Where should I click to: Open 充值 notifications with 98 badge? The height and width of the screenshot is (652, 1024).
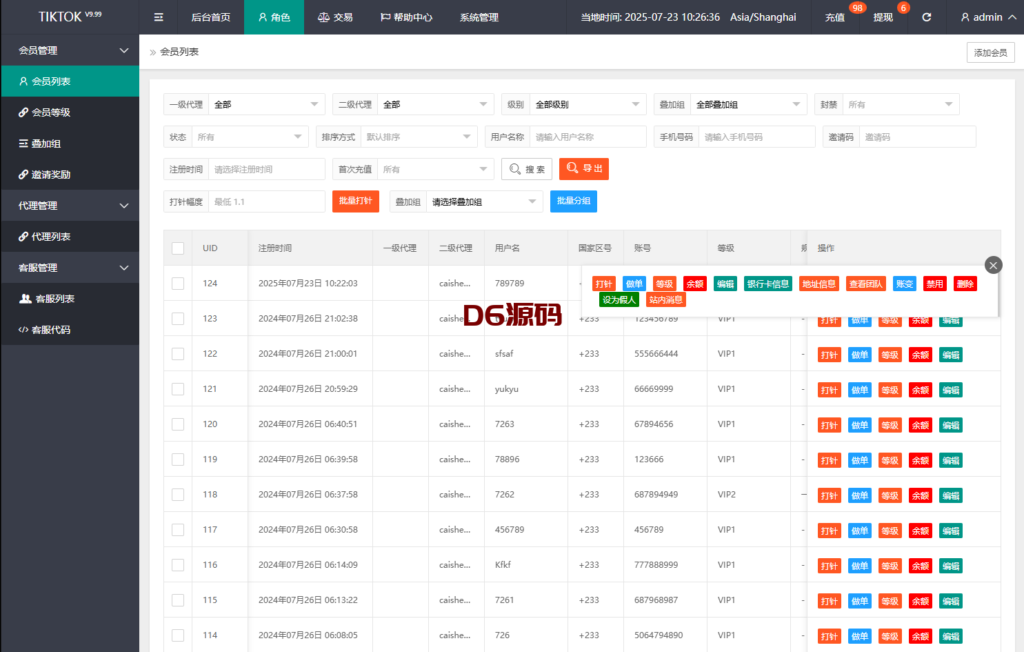click(836, 17)
